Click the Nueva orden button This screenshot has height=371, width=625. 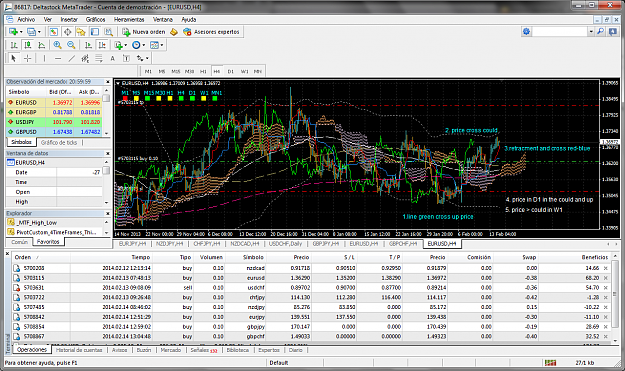click(143, 31)
